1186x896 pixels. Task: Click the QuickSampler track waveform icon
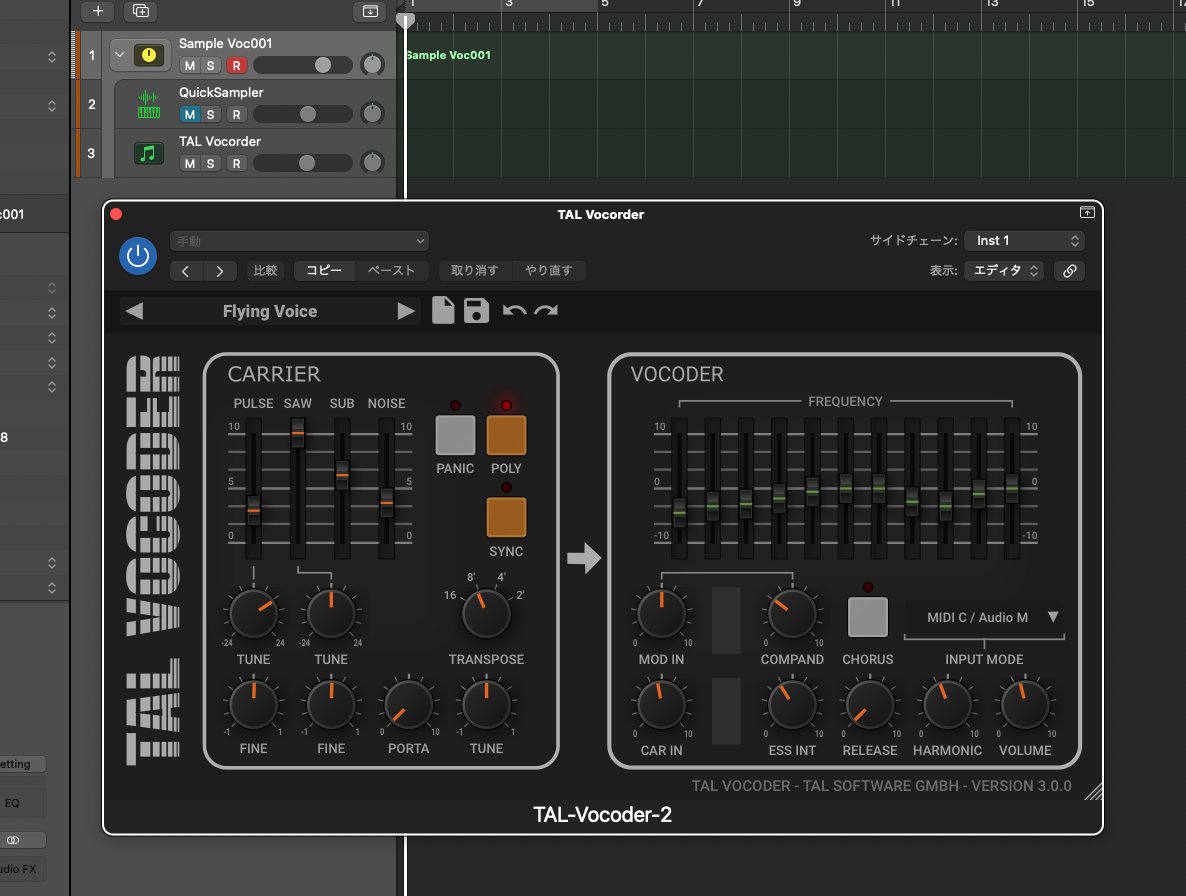tap(149, 104)
